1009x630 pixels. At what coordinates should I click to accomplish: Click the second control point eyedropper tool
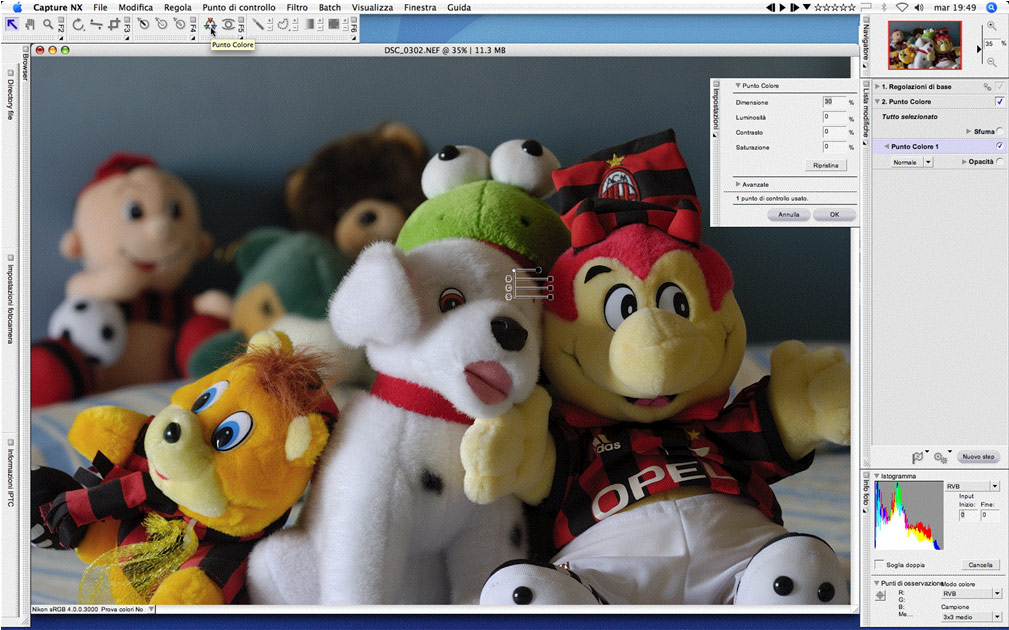[162, 25]
